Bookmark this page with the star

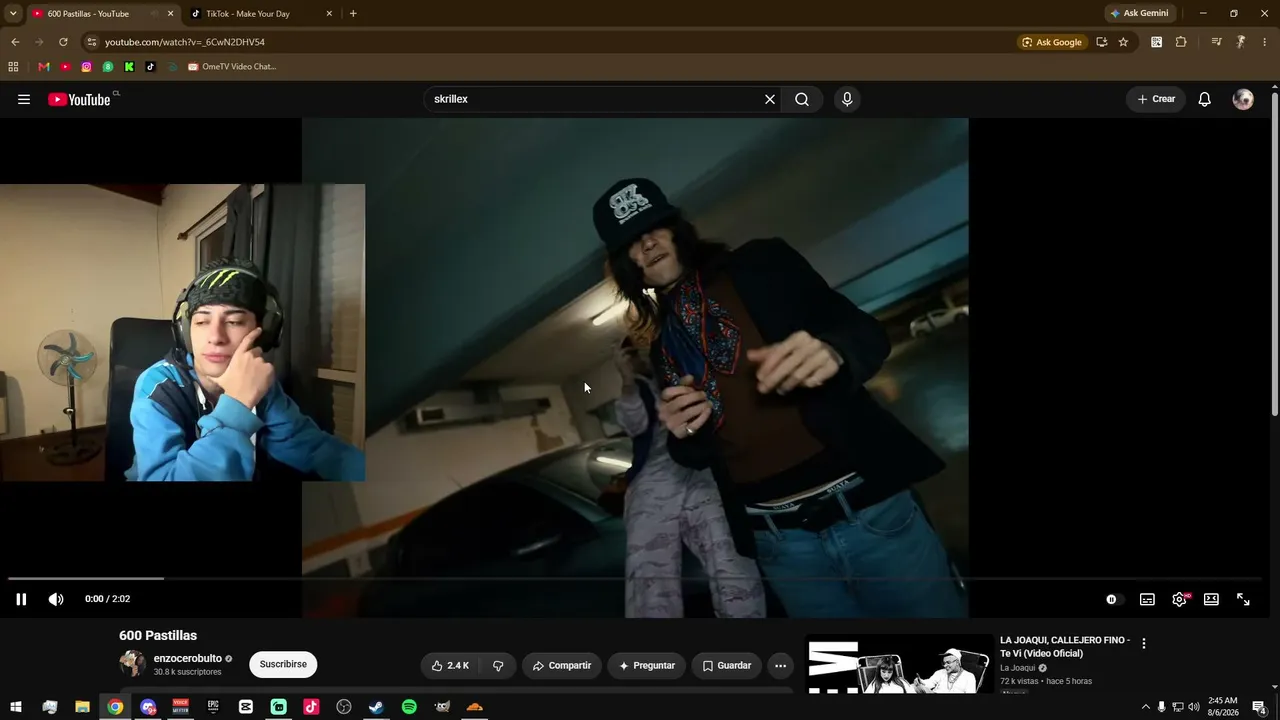point(1123,42)
